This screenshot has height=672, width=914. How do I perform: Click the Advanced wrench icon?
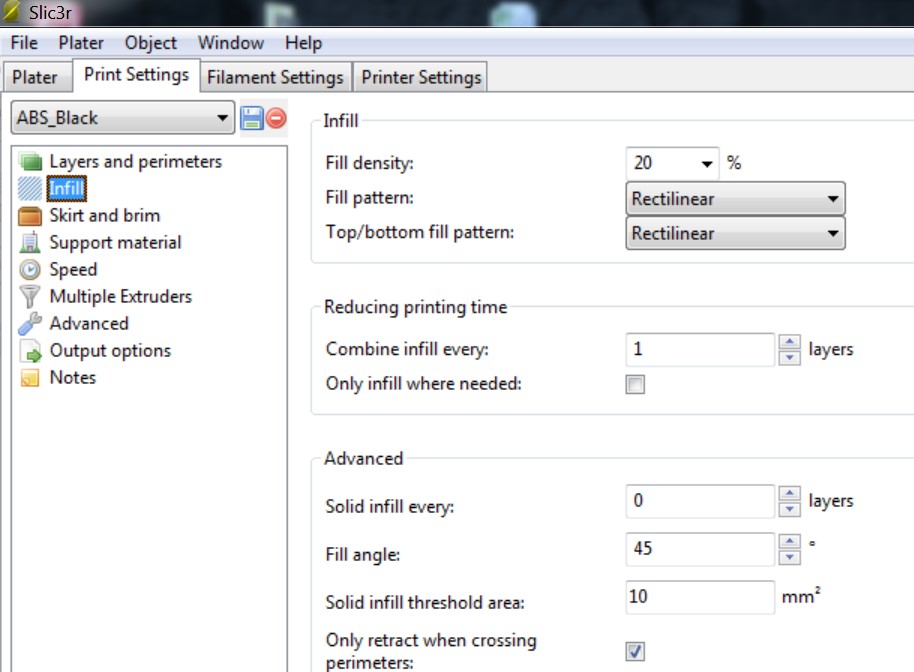[x=31, y=324]
